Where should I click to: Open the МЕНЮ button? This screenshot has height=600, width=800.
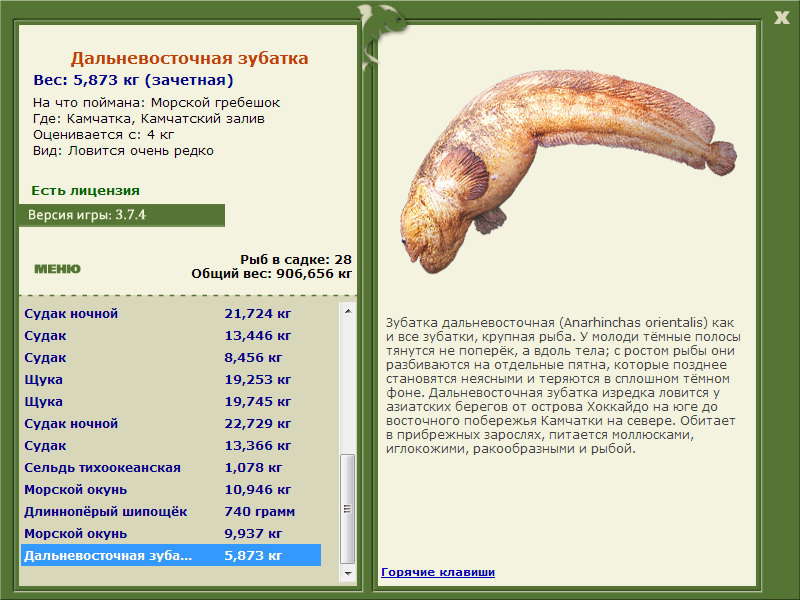click(57, 269)
